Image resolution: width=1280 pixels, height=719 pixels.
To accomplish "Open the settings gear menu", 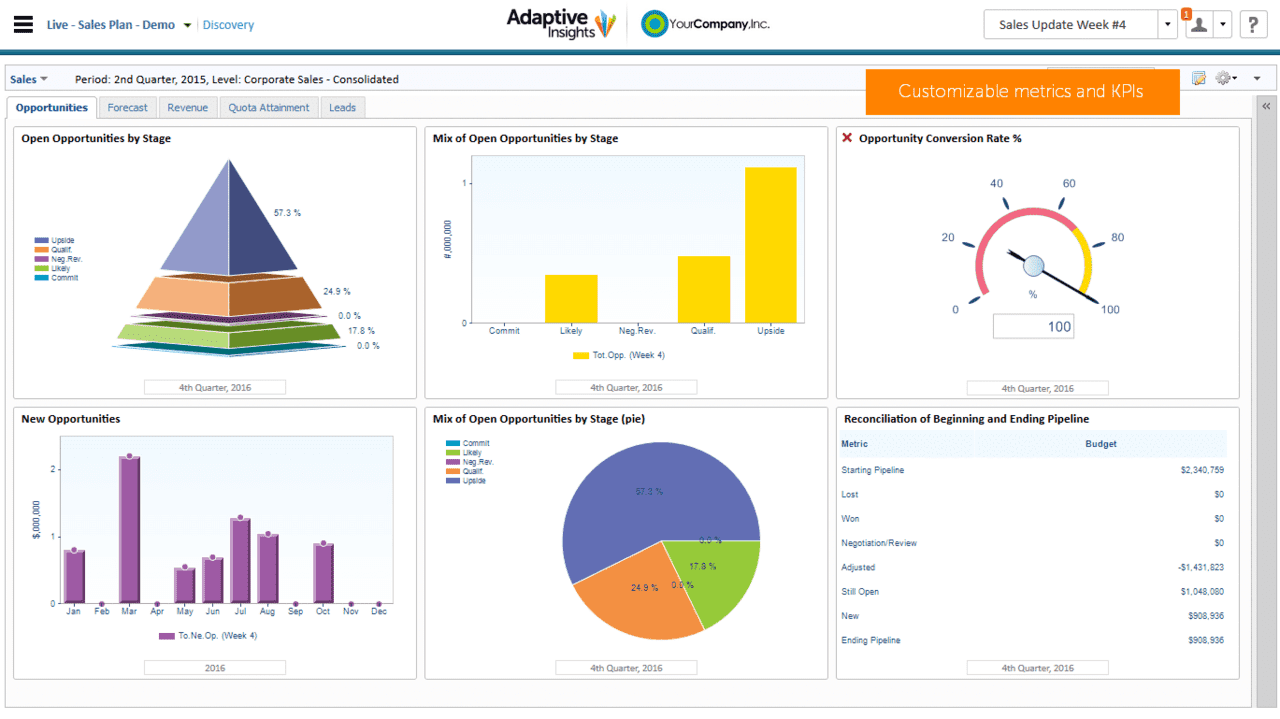I will click(1224, 78).
